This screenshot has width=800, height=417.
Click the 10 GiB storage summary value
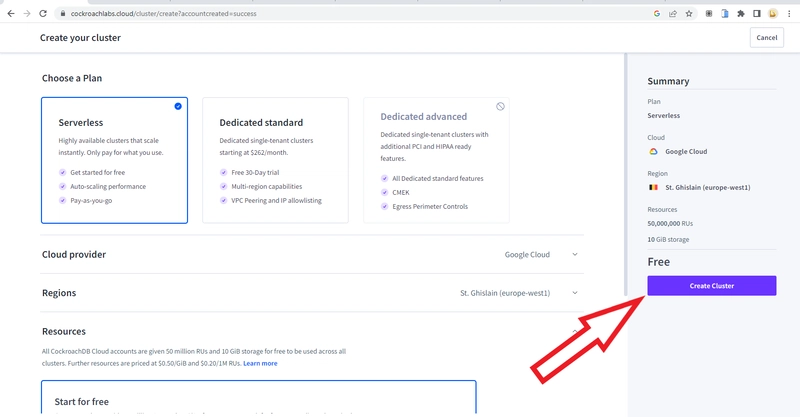point(668,239)
